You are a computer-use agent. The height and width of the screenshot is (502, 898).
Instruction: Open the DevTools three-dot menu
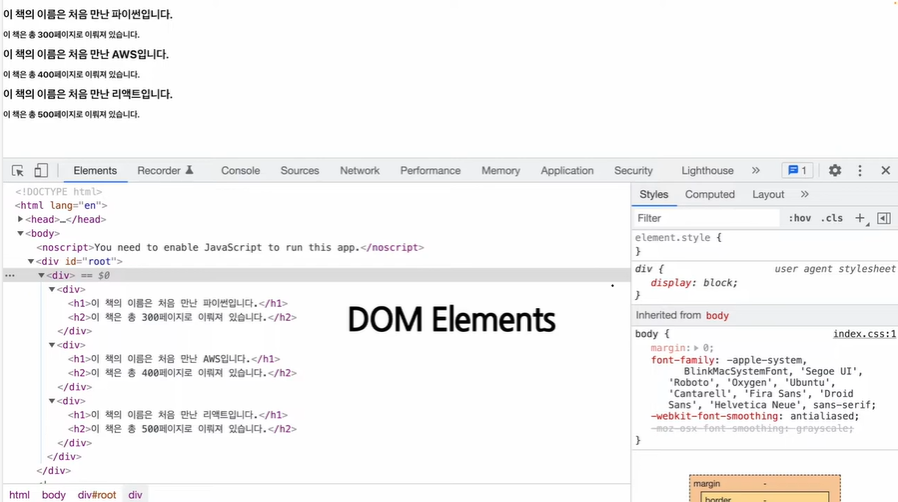point(860,171)
